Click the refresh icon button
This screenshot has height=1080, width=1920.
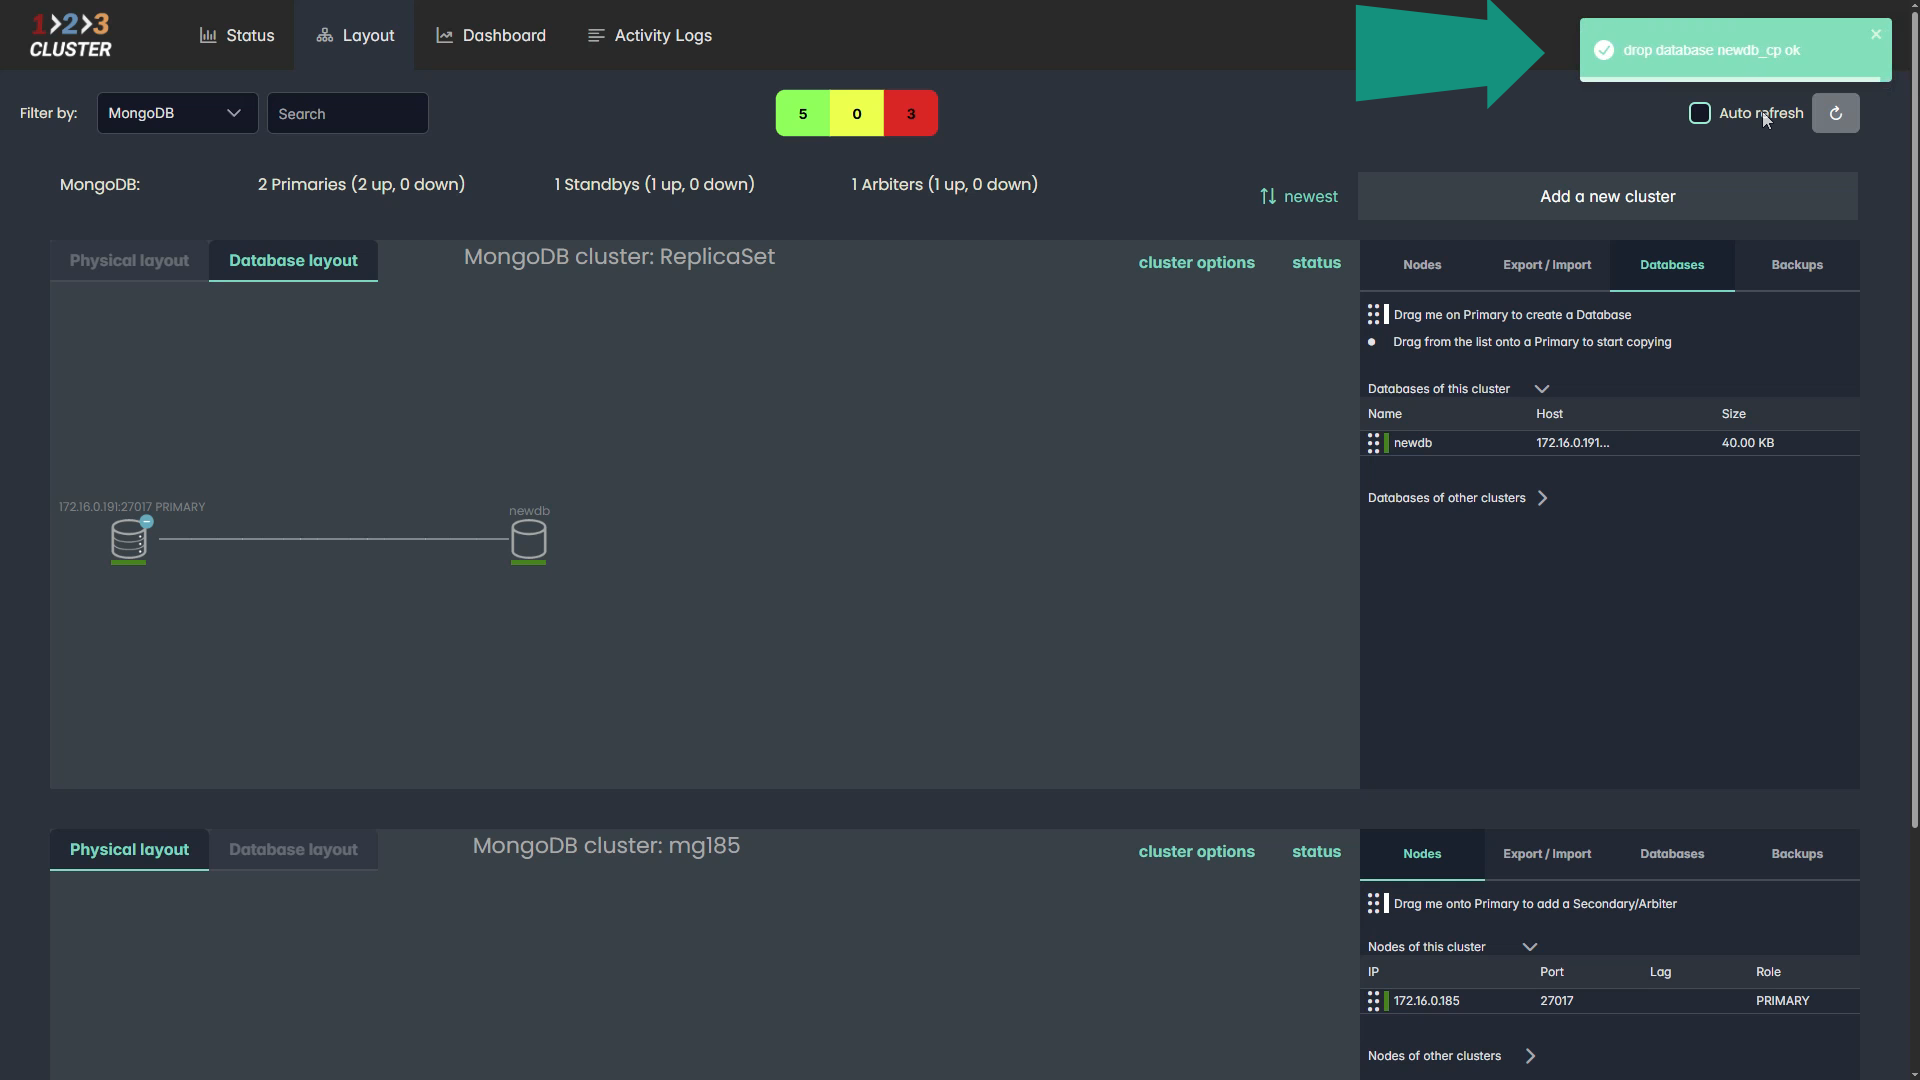point(1835,113)
